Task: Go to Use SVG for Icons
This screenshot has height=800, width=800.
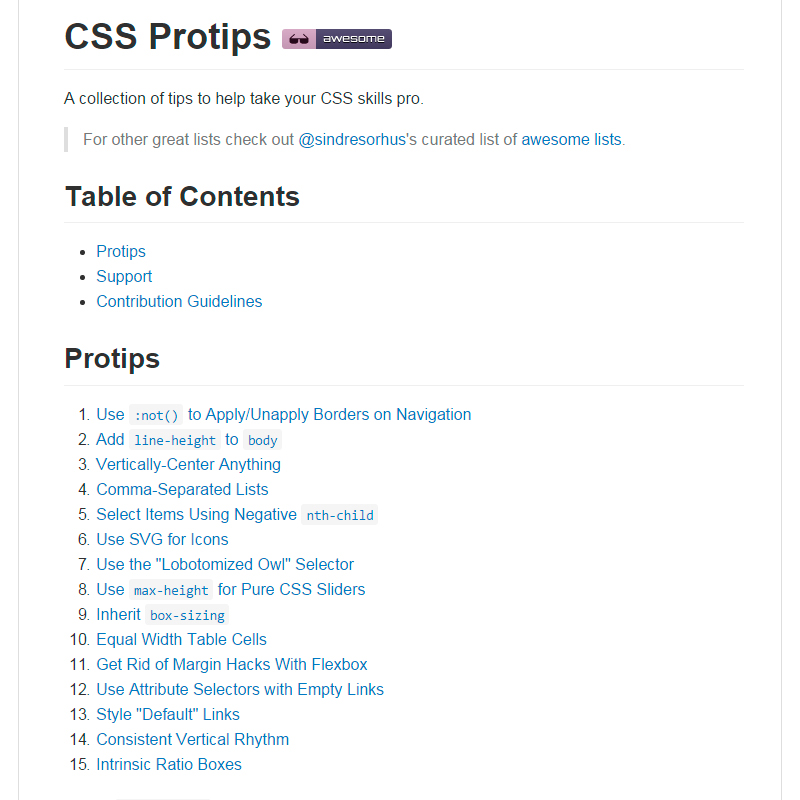Action: [x=162, y=539]
